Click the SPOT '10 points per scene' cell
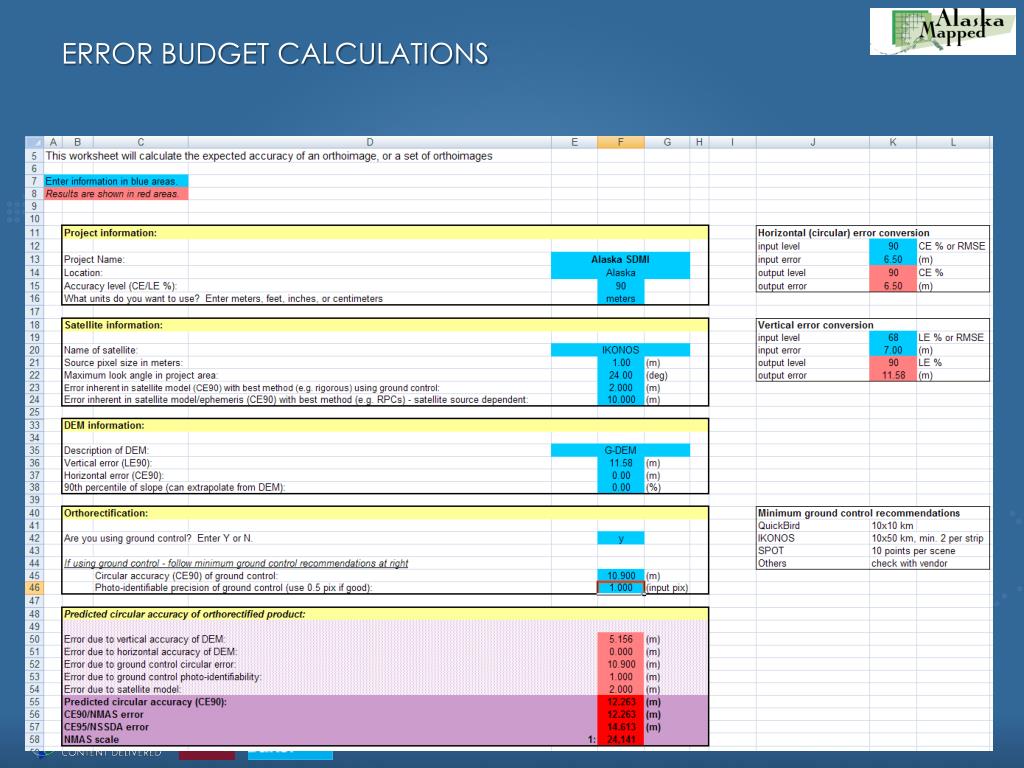This screenshot has height=768, width=1024. (913, 551)
